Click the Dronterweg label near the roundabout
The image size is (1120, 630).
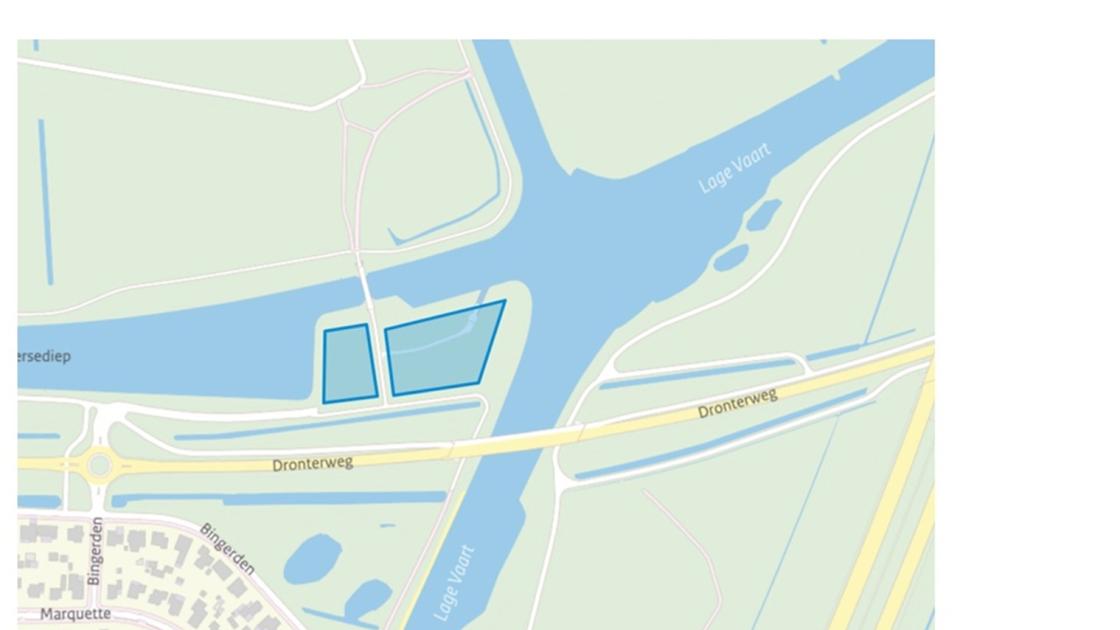(312, 464)
